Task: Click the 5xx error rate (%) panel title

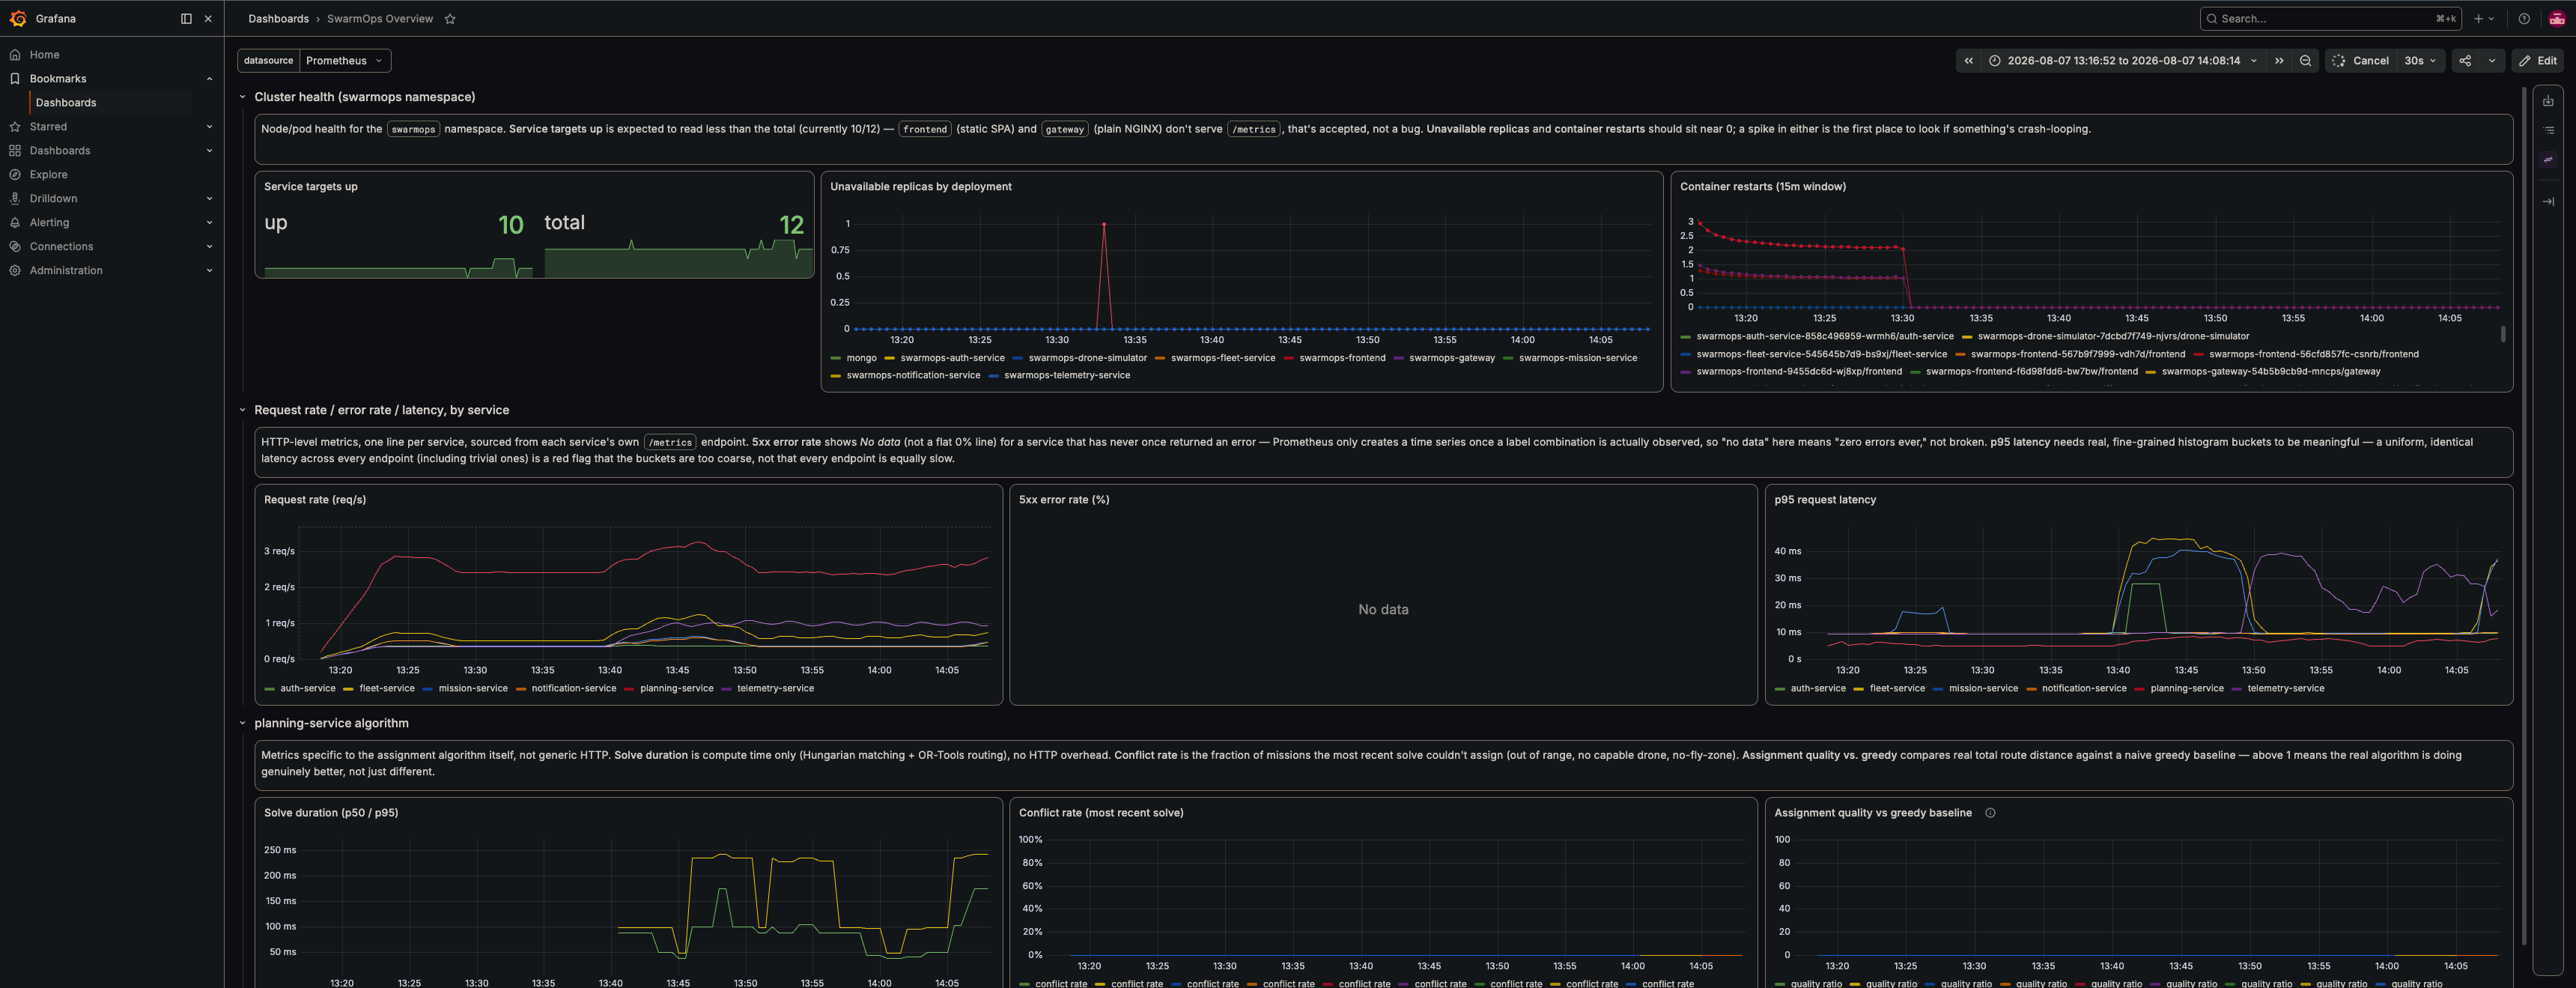Action: 1064,499
